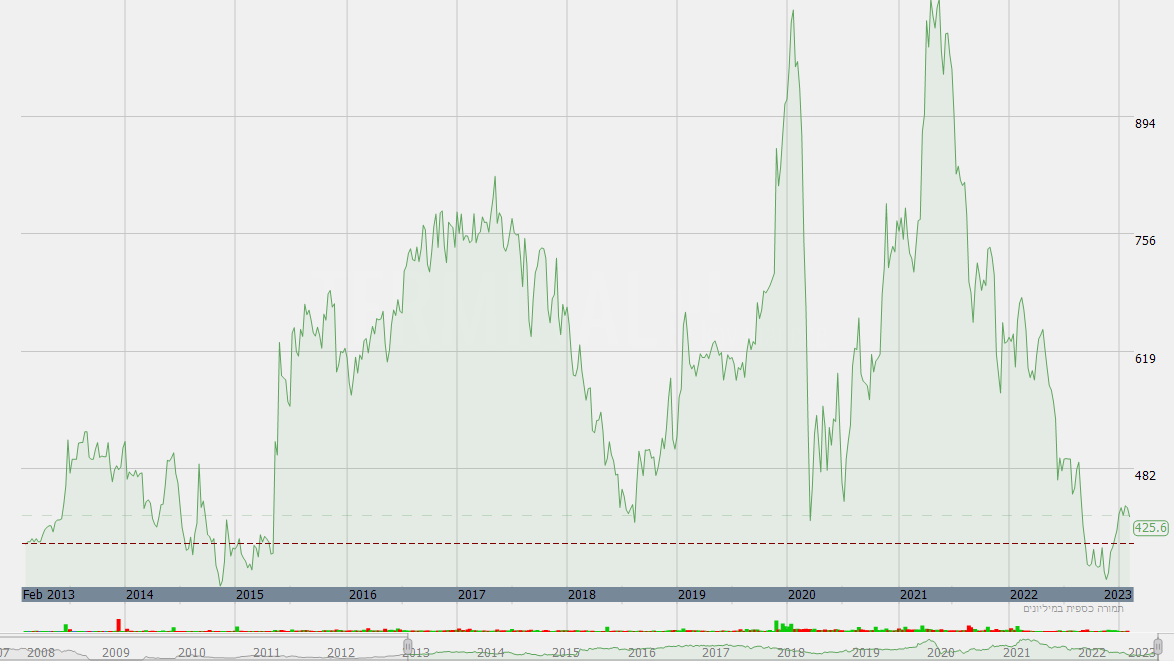Click the 2015 label on main time axis
Viewport: 1174px width, 661px height.
(250, 594)
